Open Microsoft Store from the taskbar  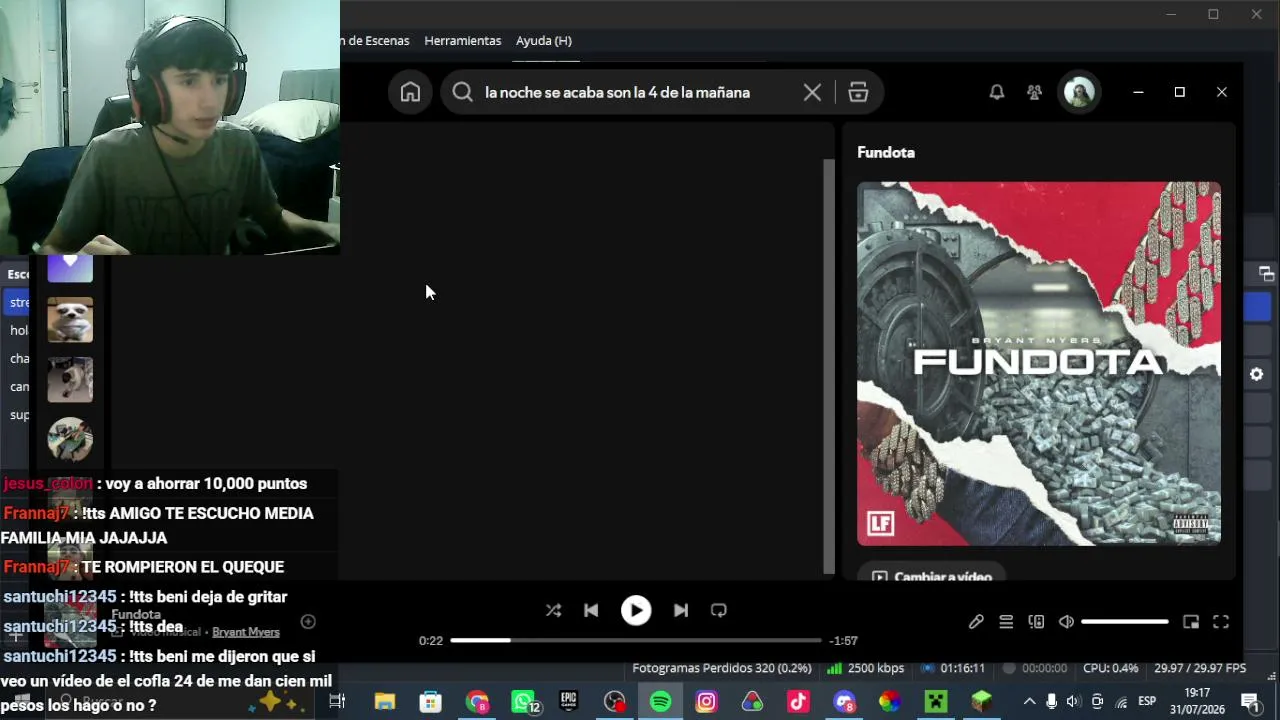click(430, 702)
